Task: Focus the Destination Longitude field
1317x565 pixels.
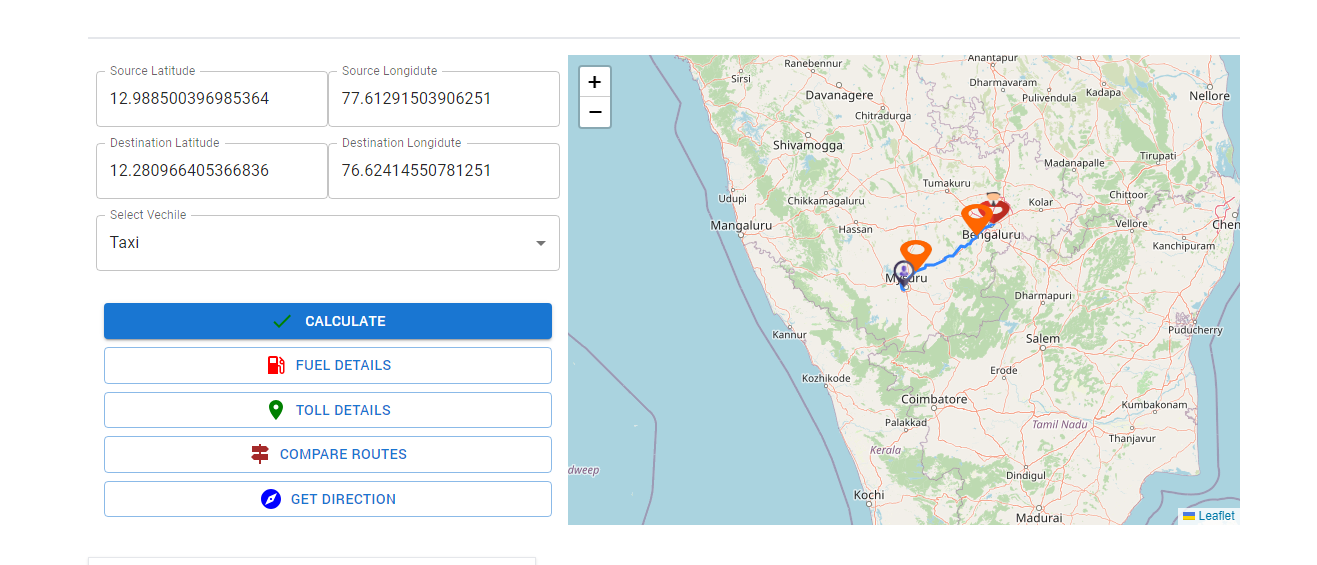Action: [x=444, y=171]
